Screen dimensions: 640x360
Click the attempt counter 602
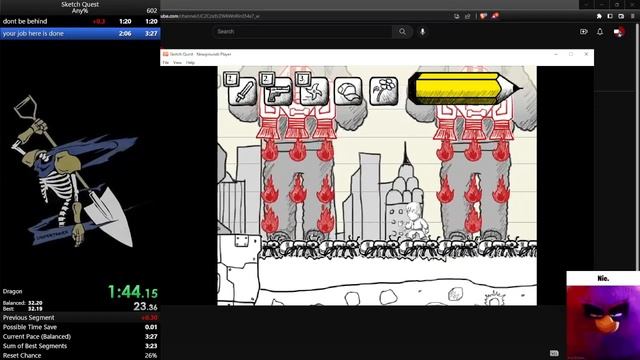click(x=152, y=11)
